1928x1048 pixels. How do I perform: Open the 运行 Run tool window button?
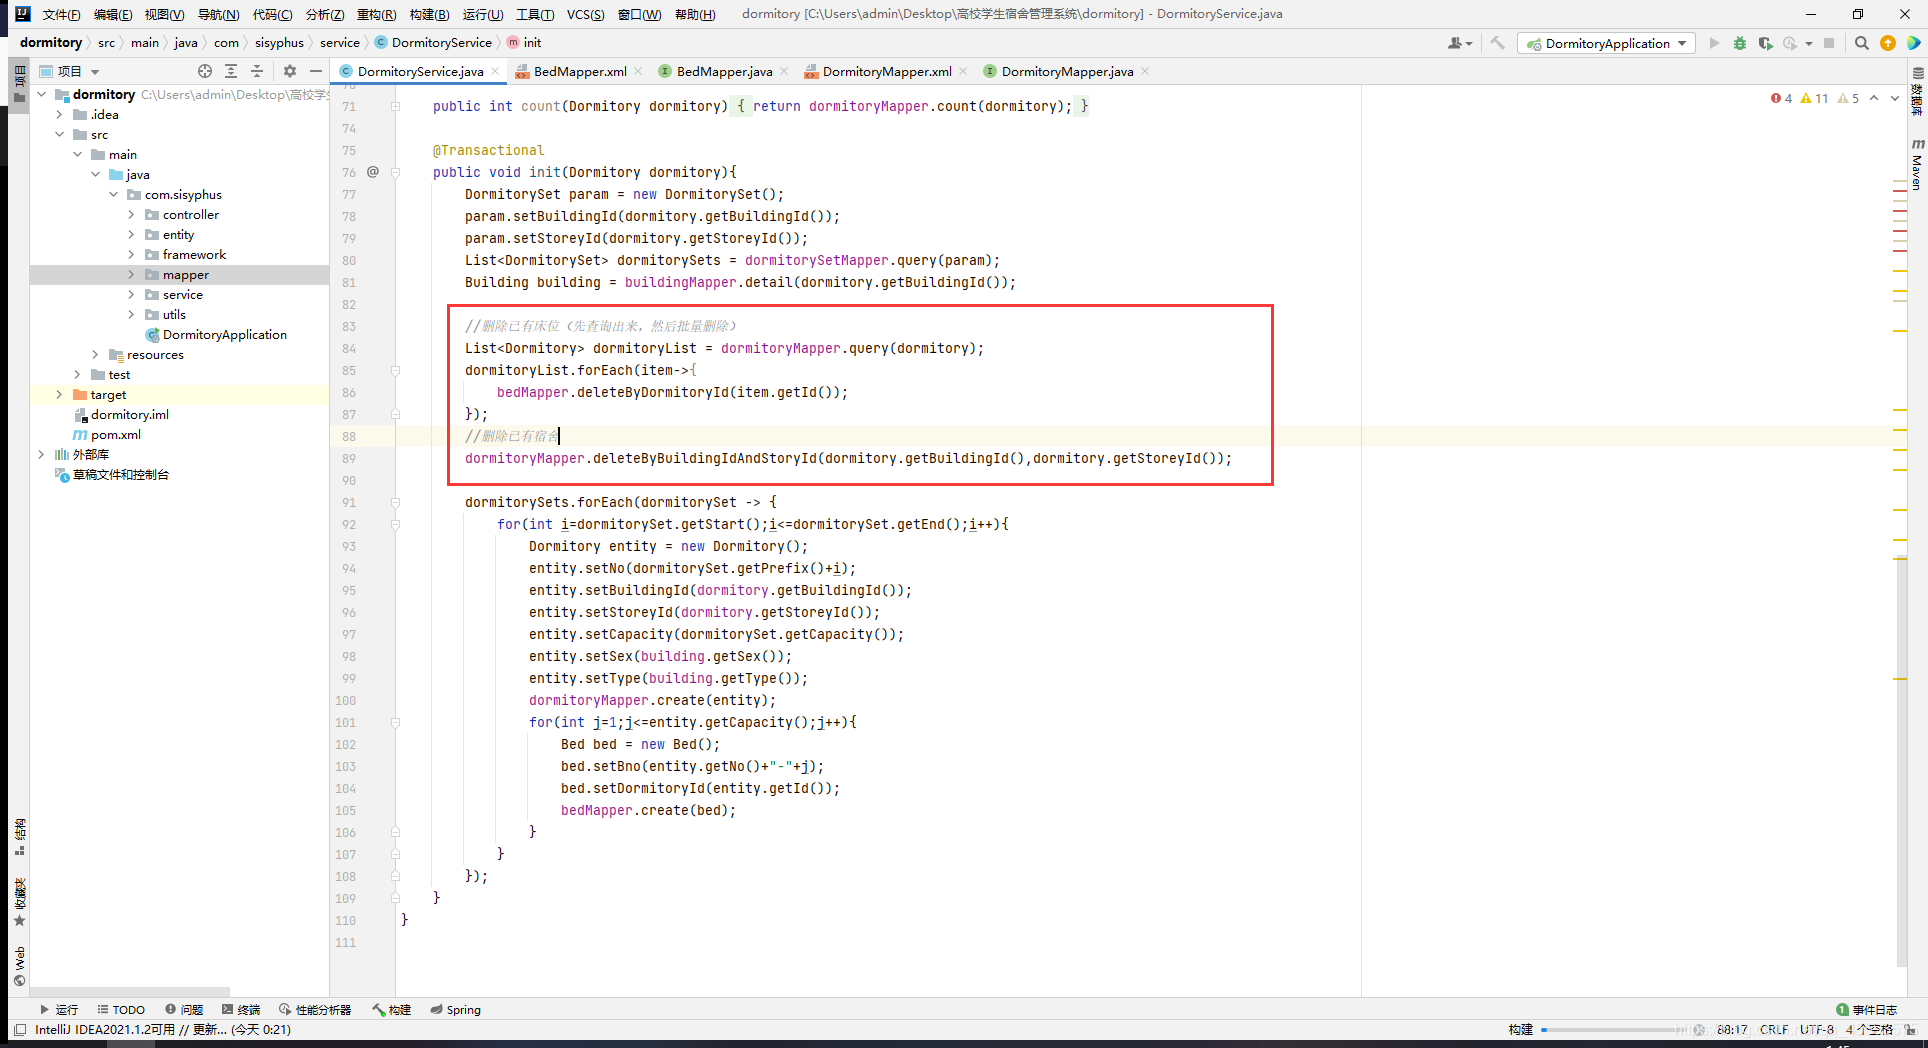coord(59,1009)
